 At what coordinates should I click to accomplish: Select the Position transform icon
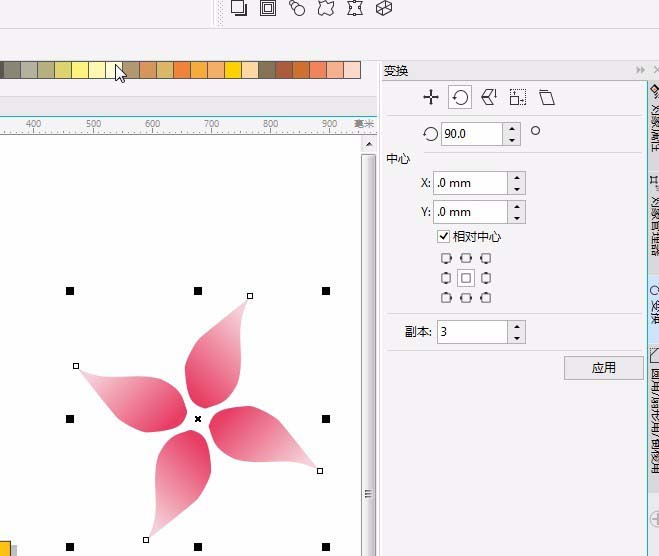431,97
